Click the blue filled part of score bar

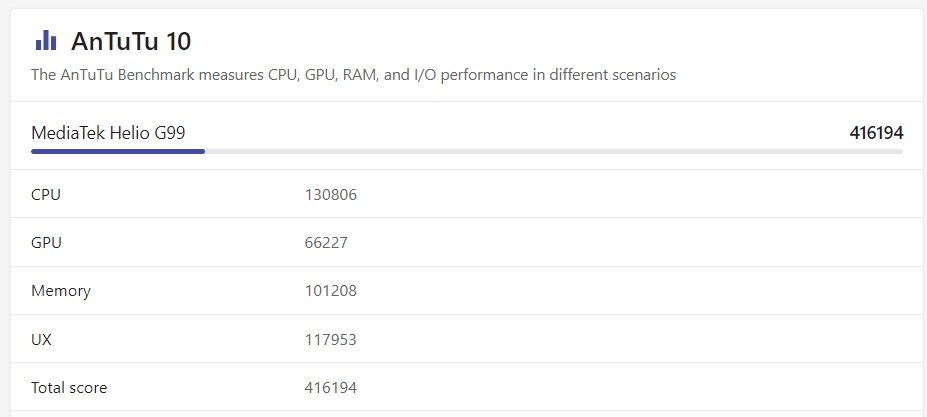tap(118, 152)
